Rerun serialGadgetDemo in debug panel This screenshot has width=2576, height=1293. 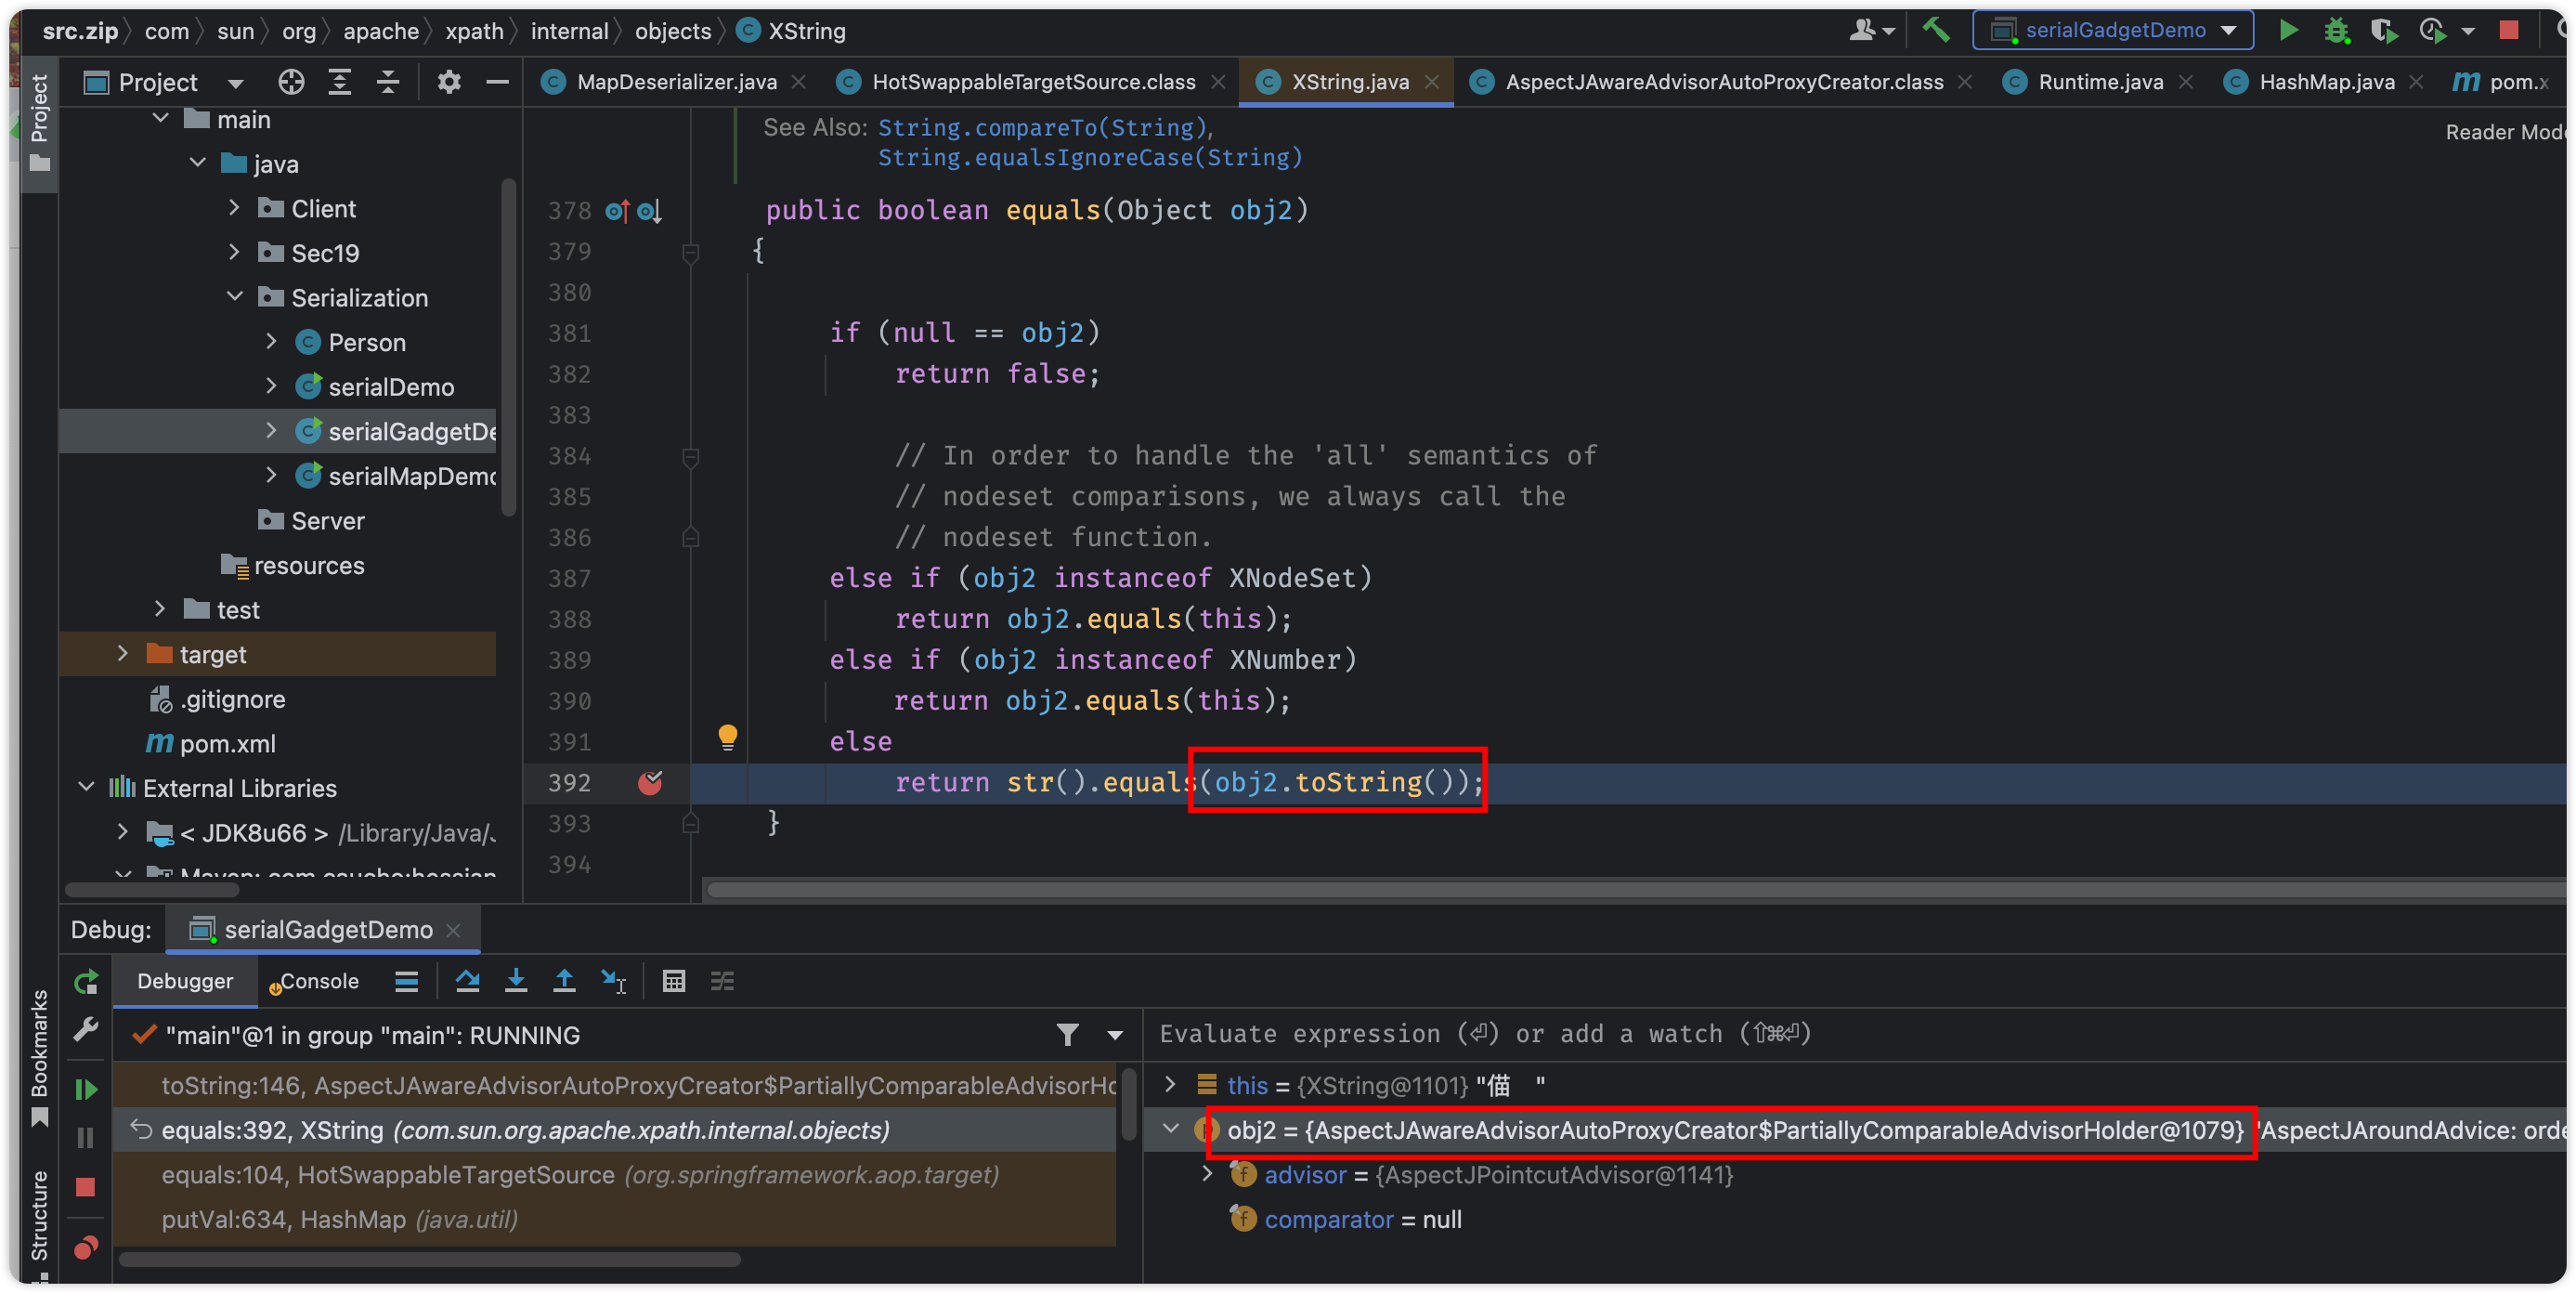pos(86,982)
